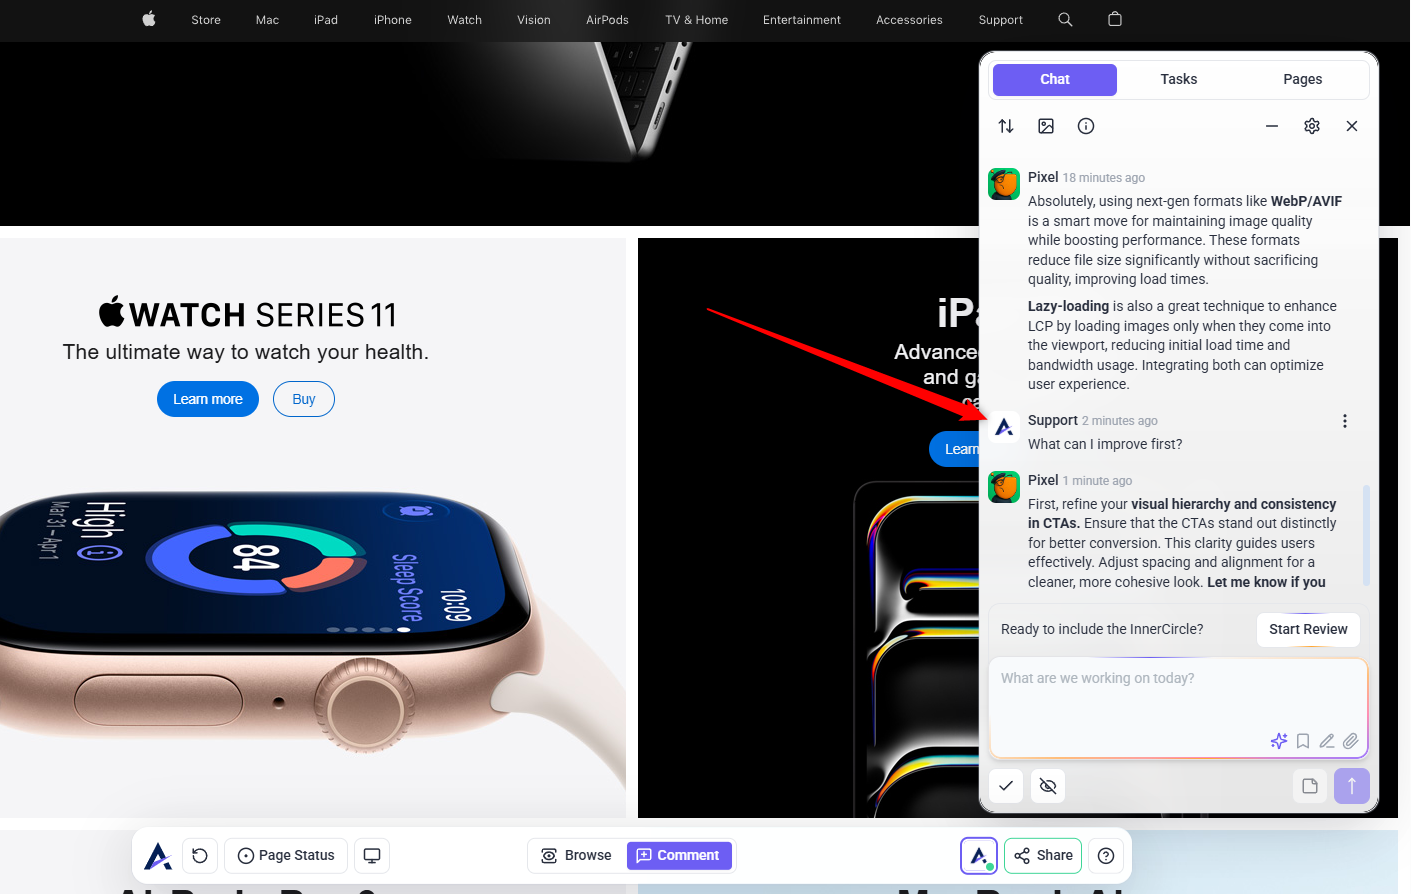Toggle the crossed-eye visibility button
The image size is (1411, 894).
(x=1048, y=786)
